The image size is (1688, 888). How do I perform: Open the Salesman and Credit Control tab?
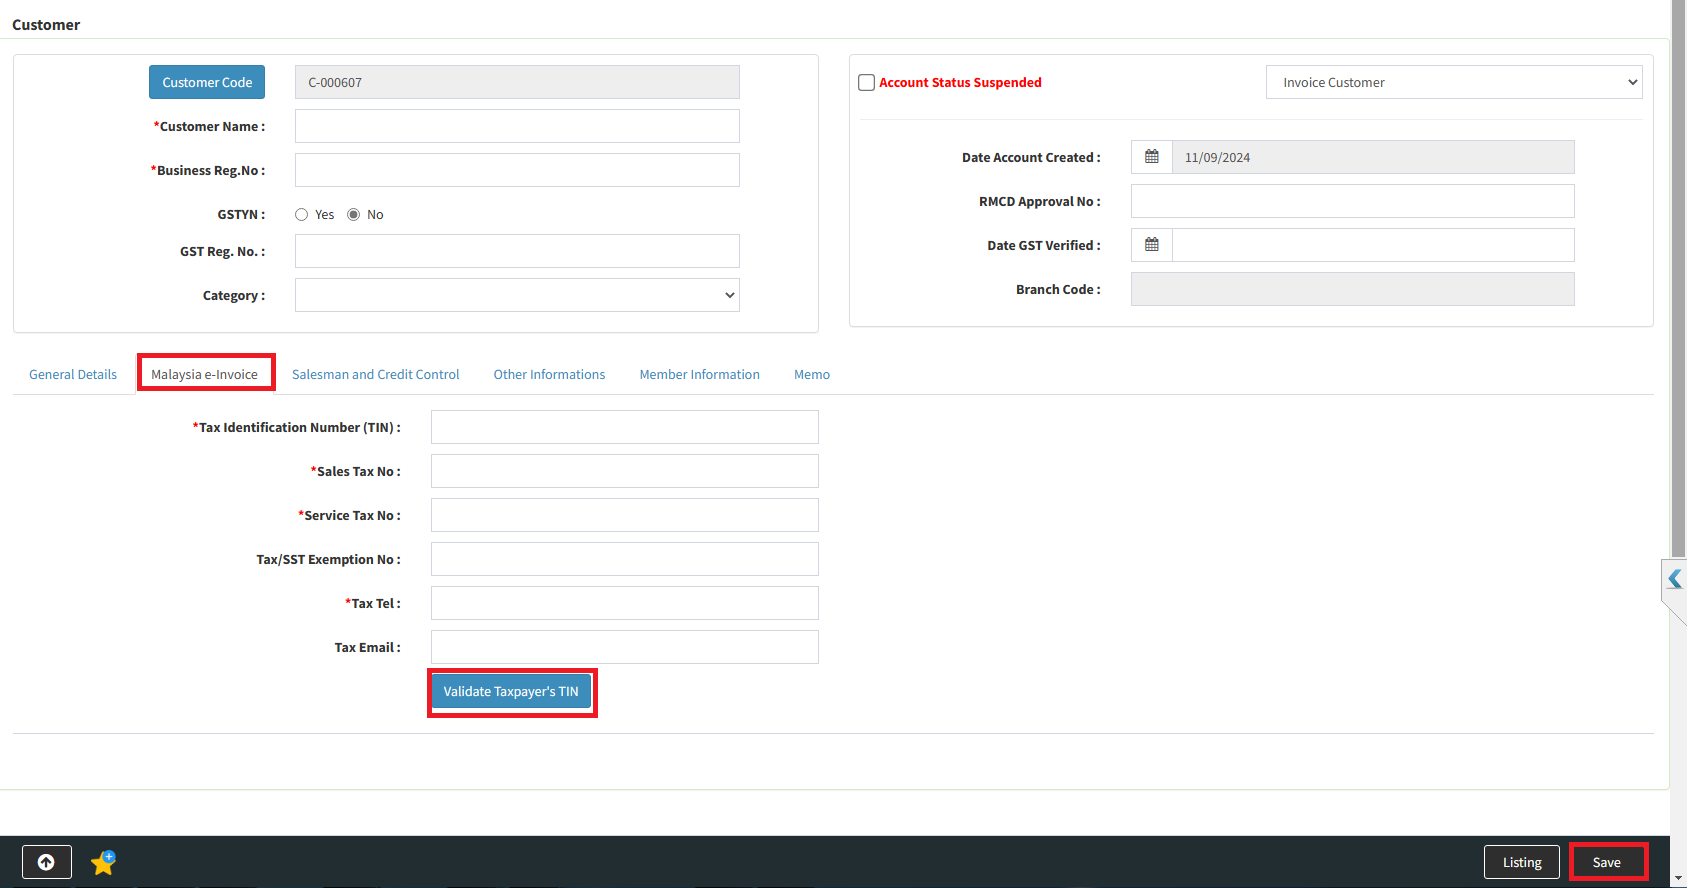point(375,375)
